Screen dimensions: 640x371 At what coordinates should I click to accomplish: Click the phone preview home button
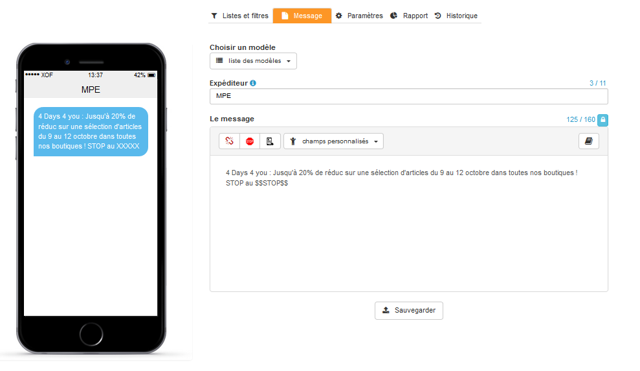91,334
